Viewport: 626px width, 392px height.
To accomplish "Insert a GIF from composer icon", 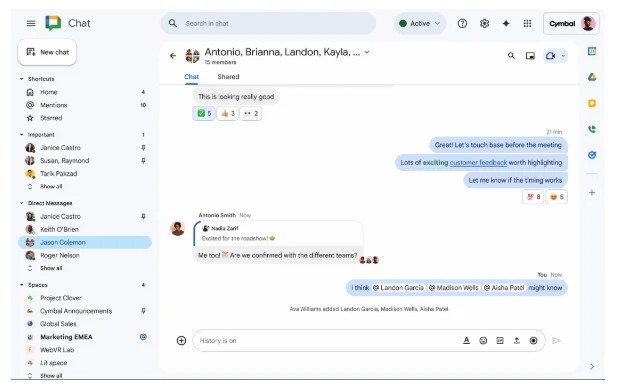I will point(500,341).
